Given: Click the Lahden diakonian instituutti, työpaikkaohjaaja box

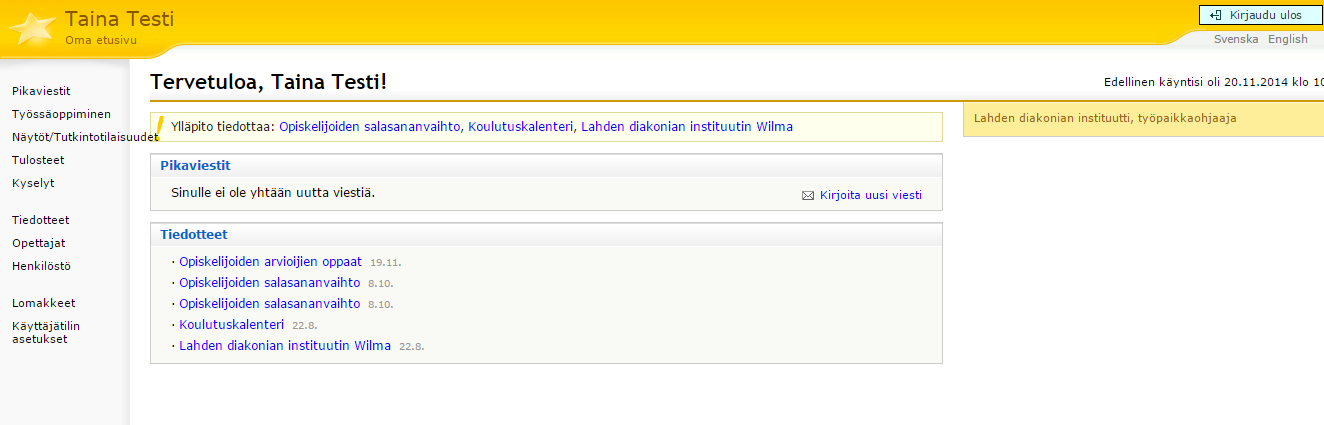Looking at the screenshot, I should tap(1143, 118).
